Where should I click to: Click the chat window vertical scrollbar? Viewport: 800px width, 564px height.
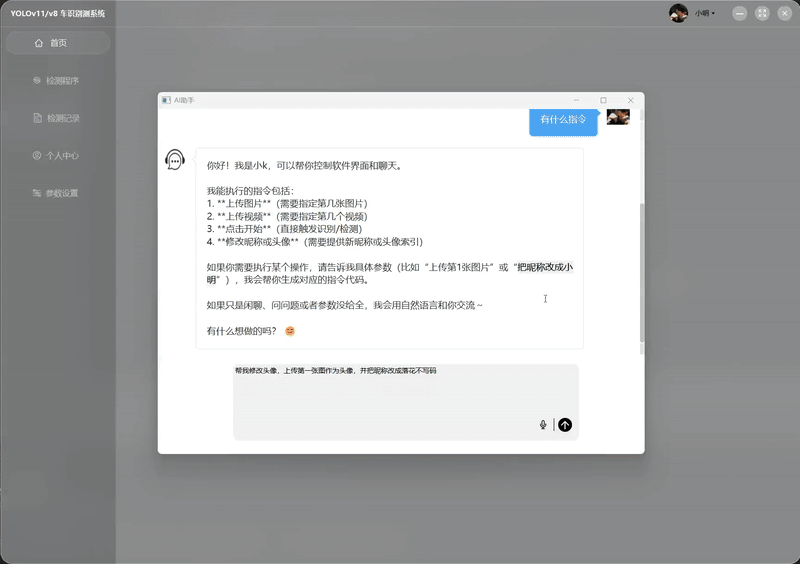[642, 273]
